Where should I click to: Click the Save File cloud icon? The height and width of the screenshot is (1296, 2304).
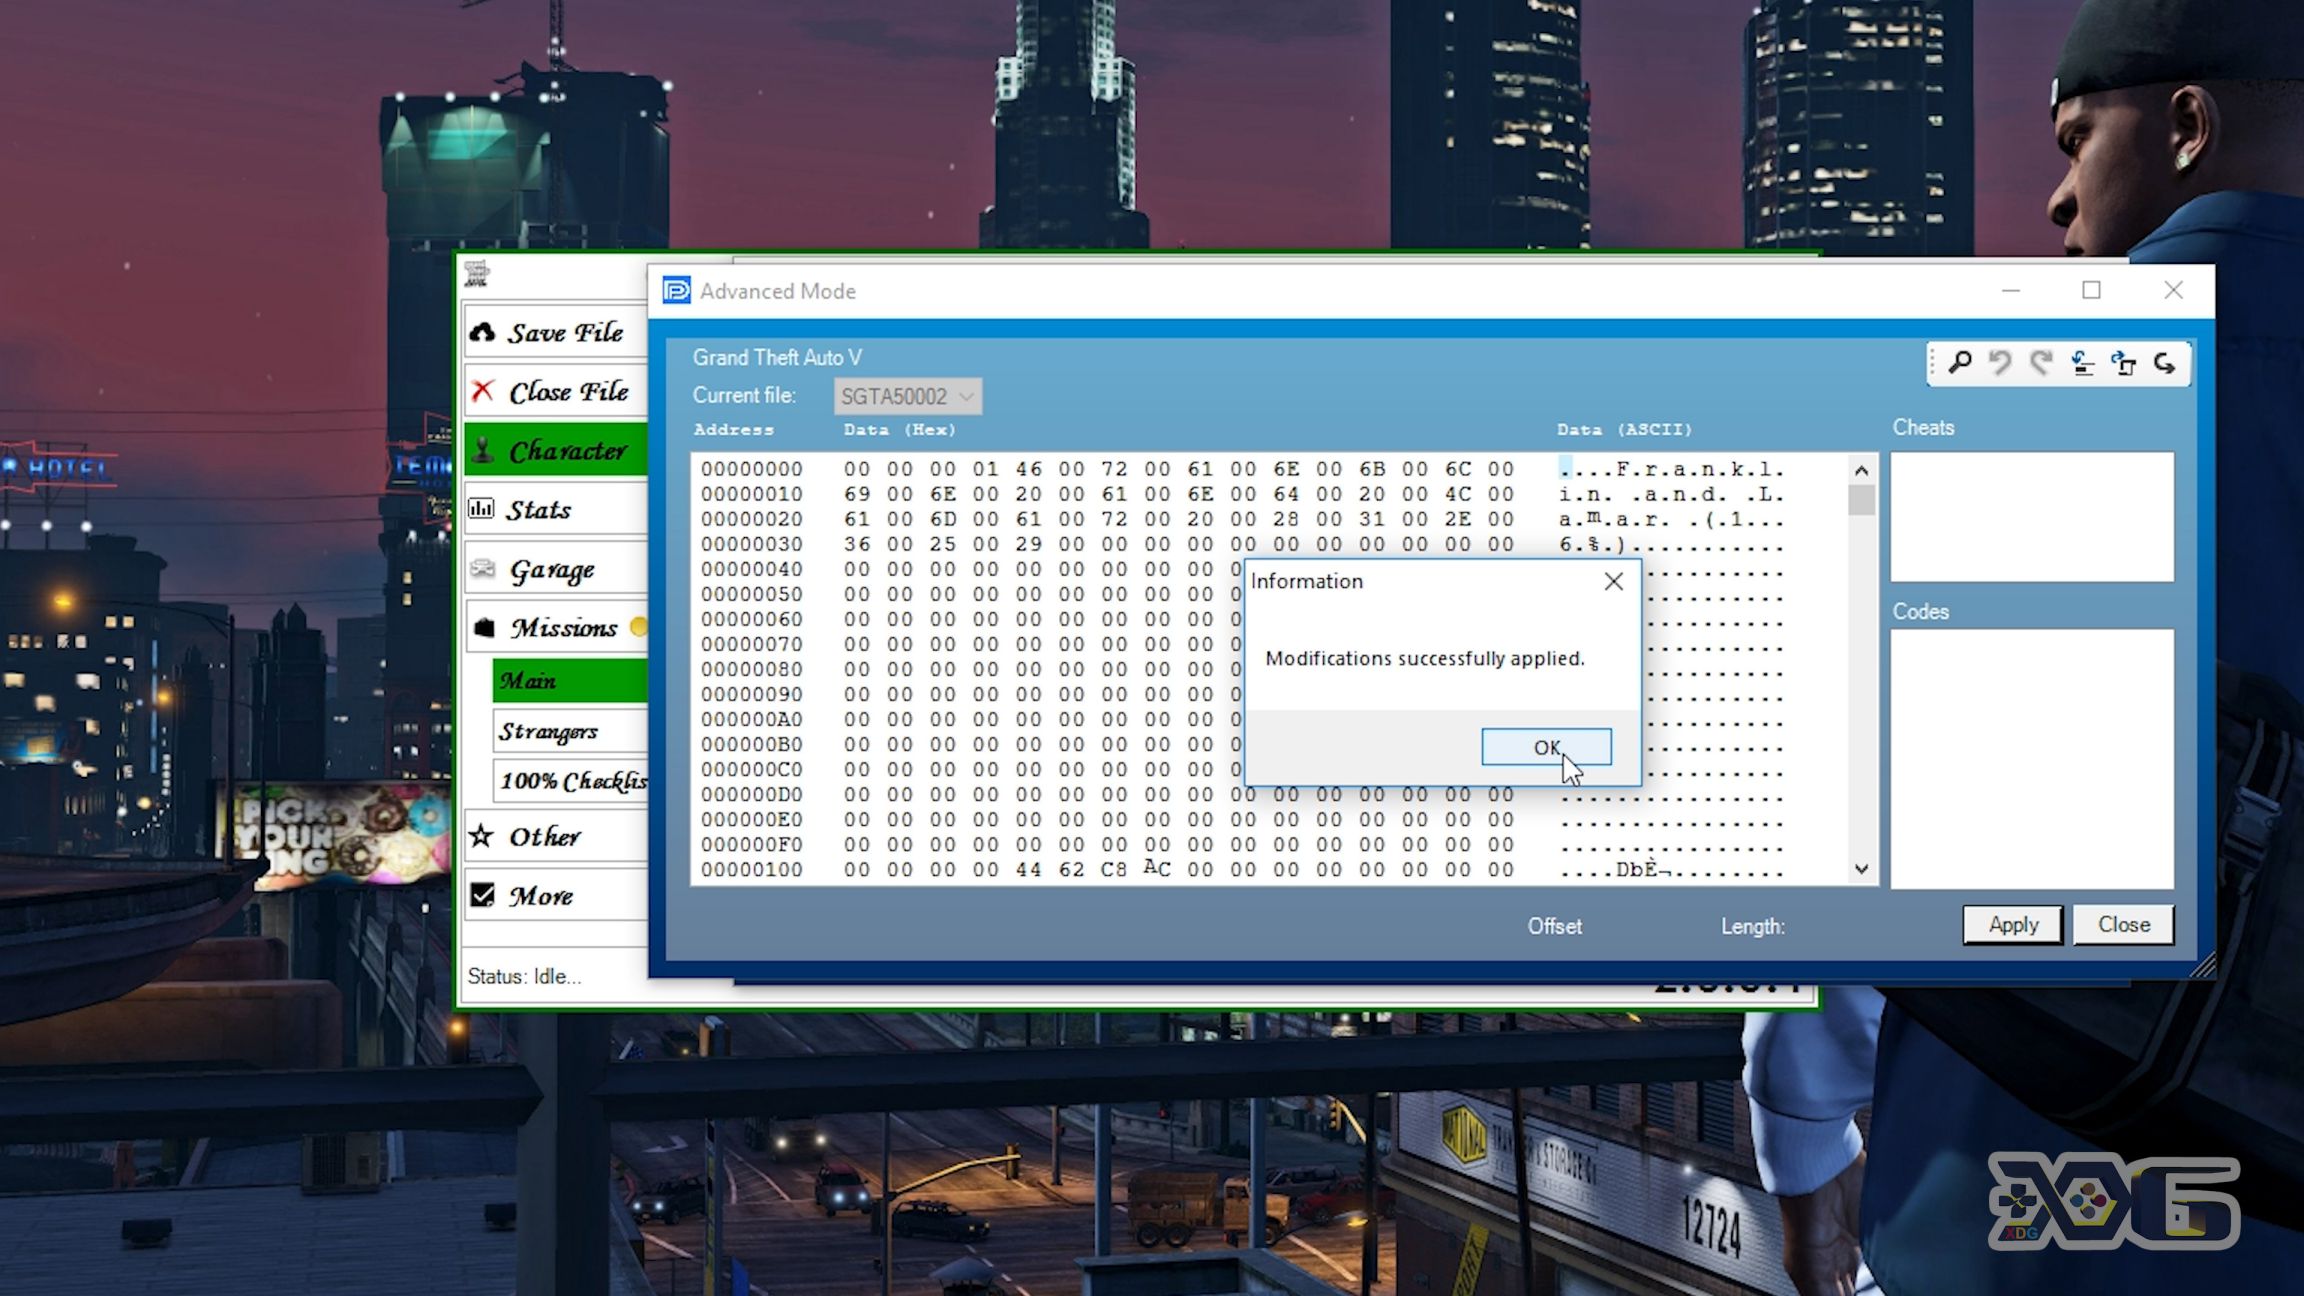pyautogui.click(x=483, y=332)
